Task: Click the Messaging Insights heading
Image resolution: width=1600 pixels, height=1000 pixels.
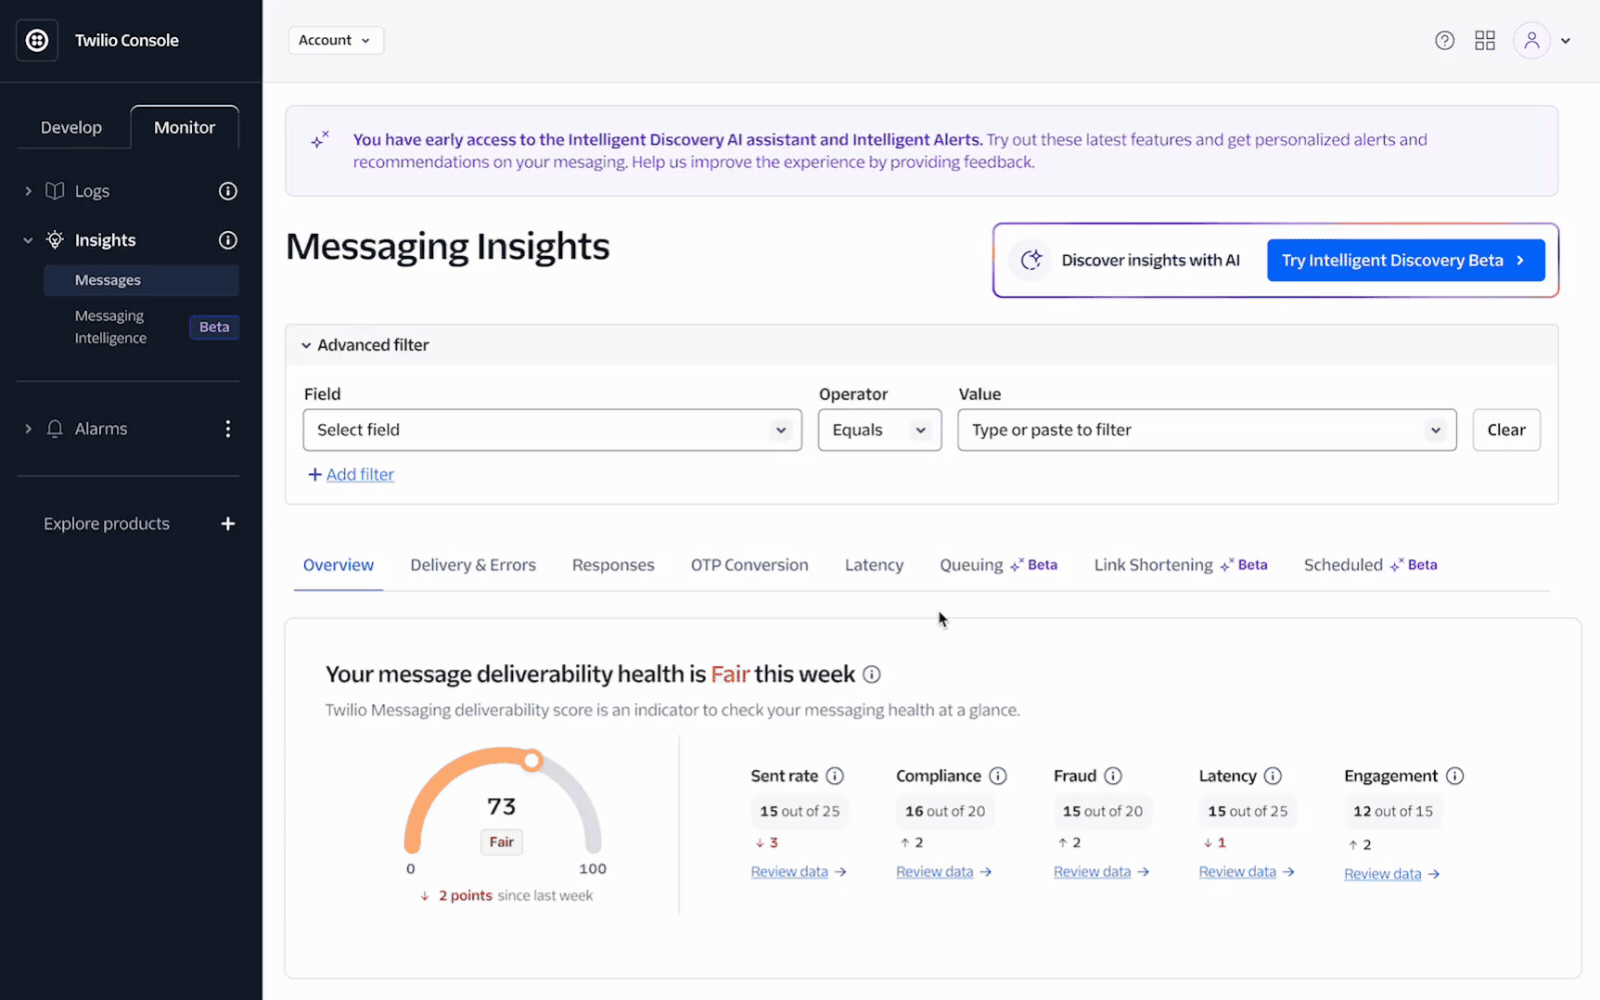Action: 447,247
